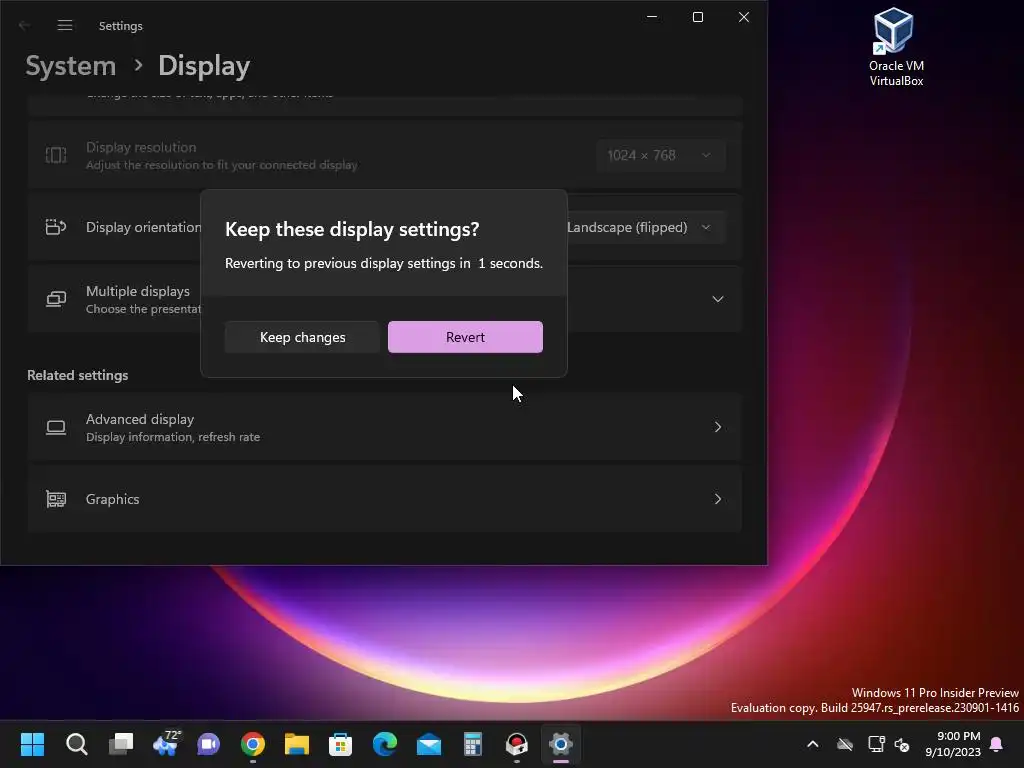Launch Google Chrome from the taskbar

click(253, 744)
